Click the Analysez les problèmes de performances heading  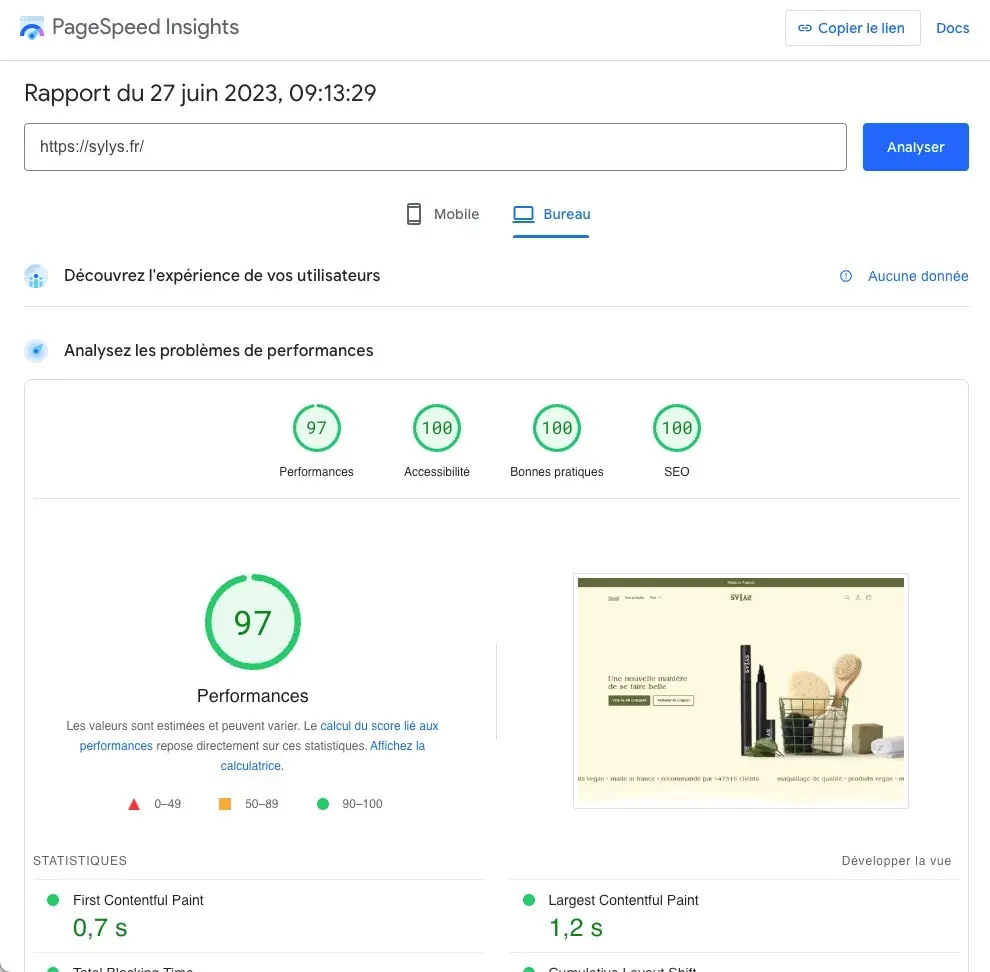(218, 351)
